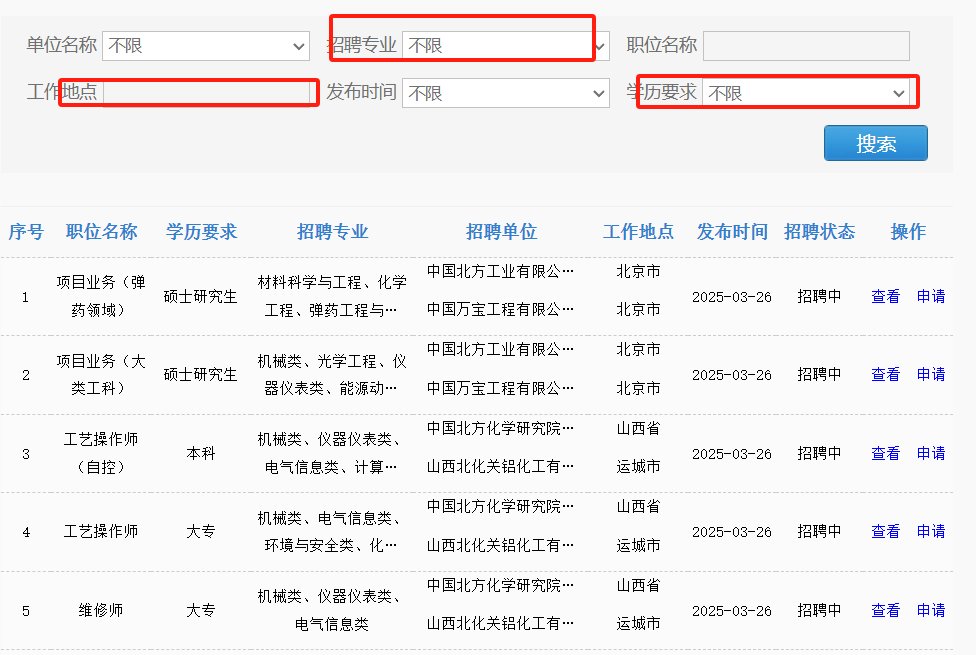Apply for 工艺操作师（自控） position
The height and width of the screenshot is (655, 976).
(930, 452)
